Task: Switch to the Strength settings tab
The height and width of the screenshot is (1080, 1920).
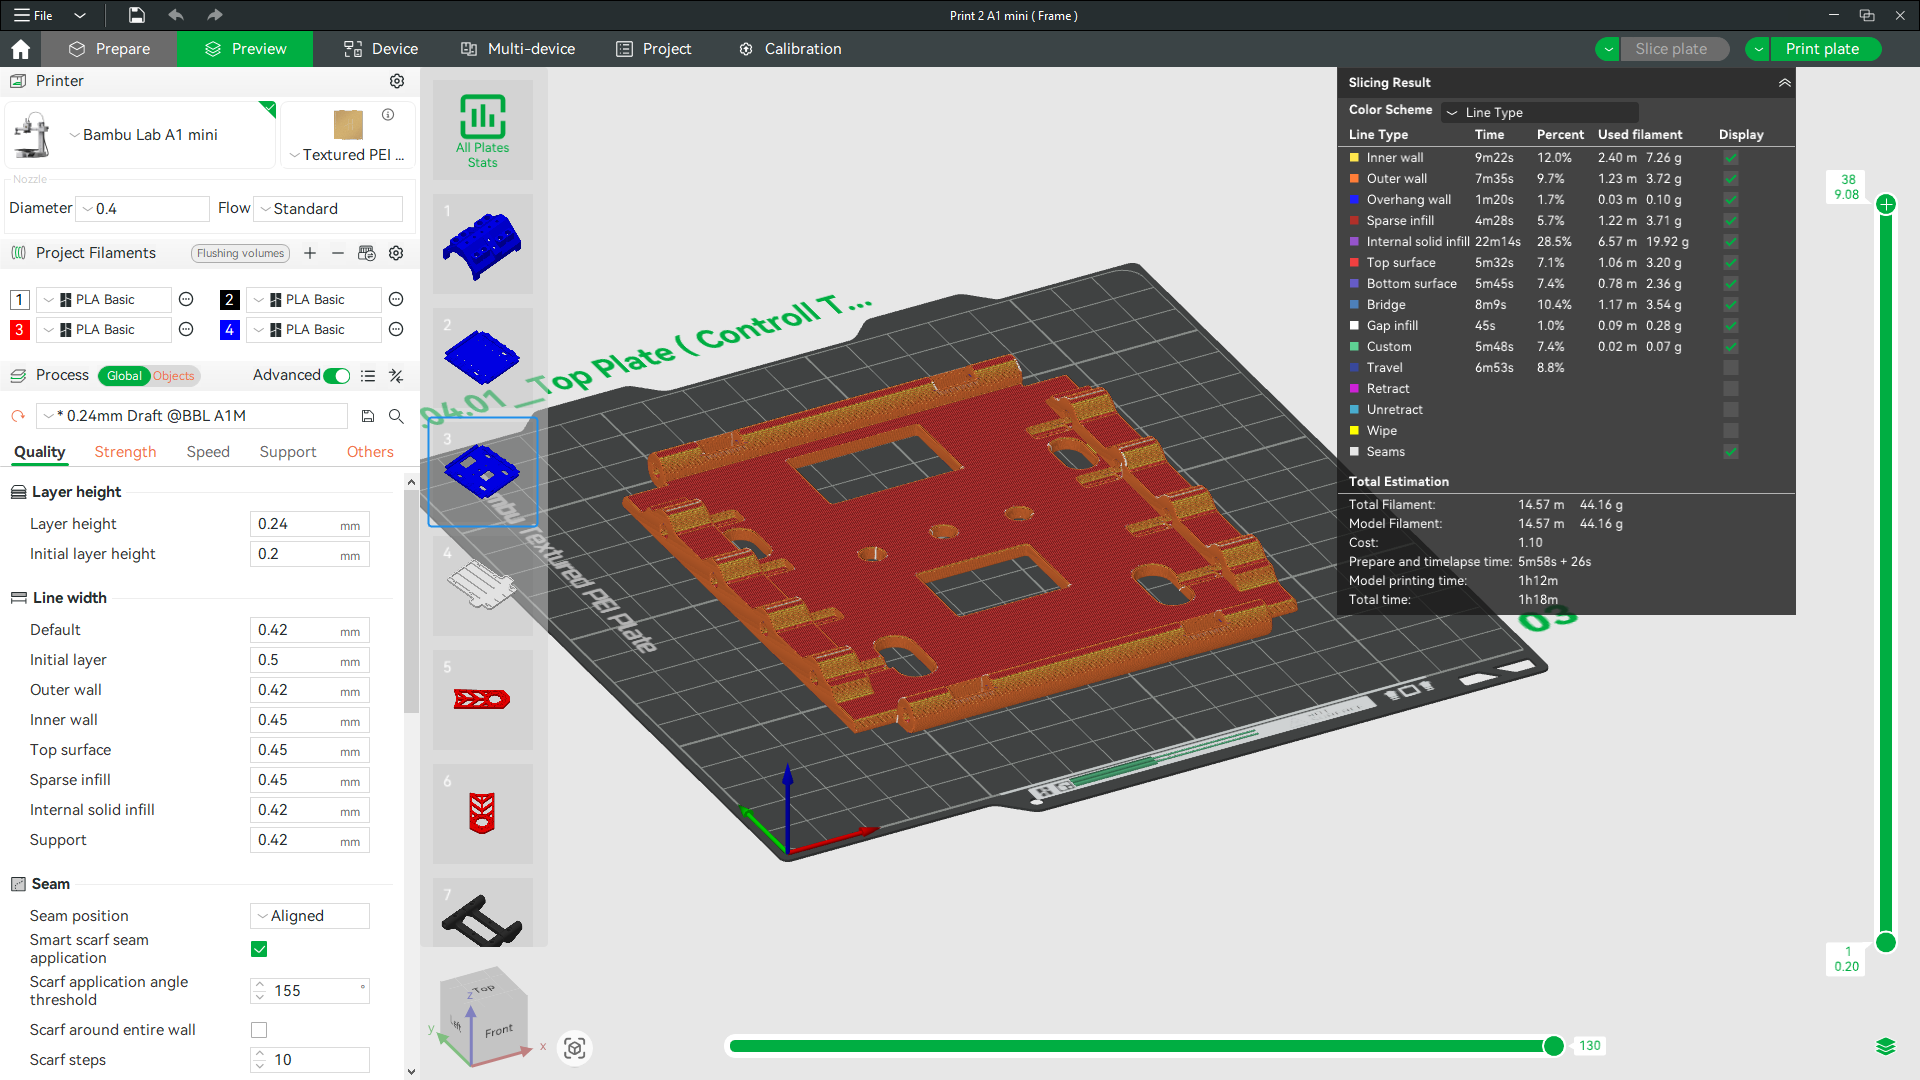Action: (125, 452)
